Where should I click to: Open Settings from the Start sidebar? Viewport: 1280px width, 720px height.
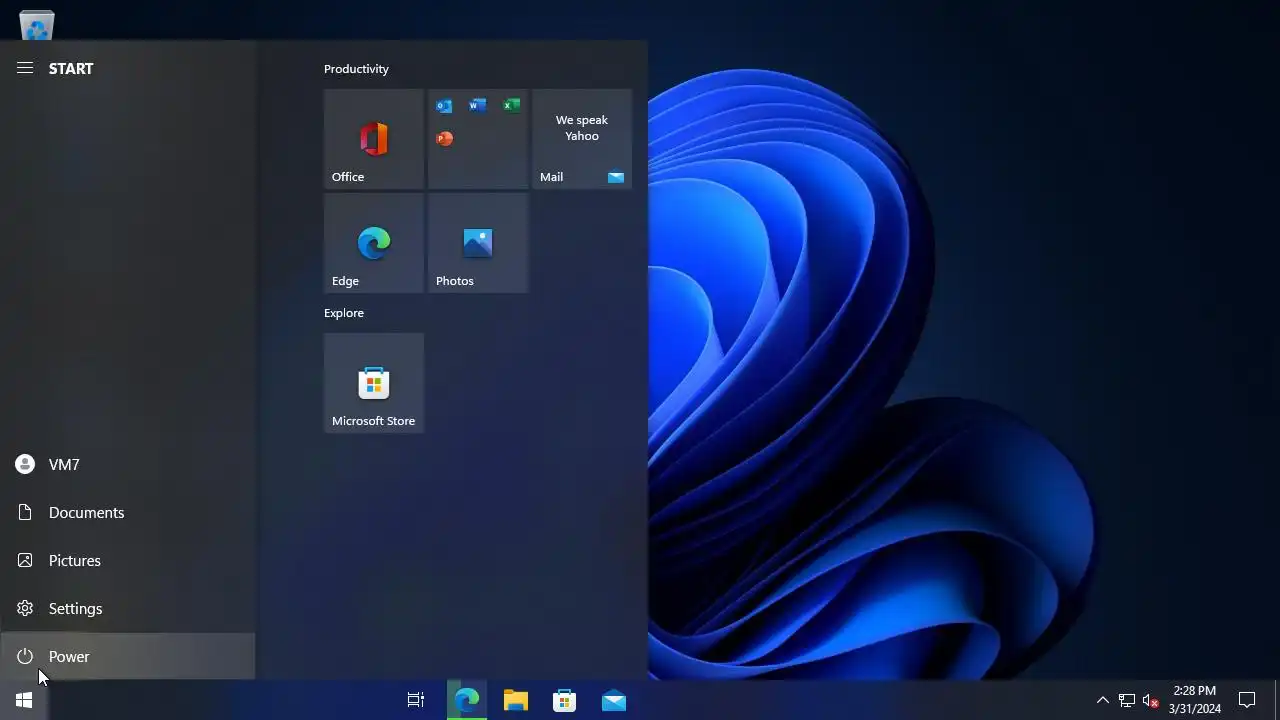coord(128,608)
